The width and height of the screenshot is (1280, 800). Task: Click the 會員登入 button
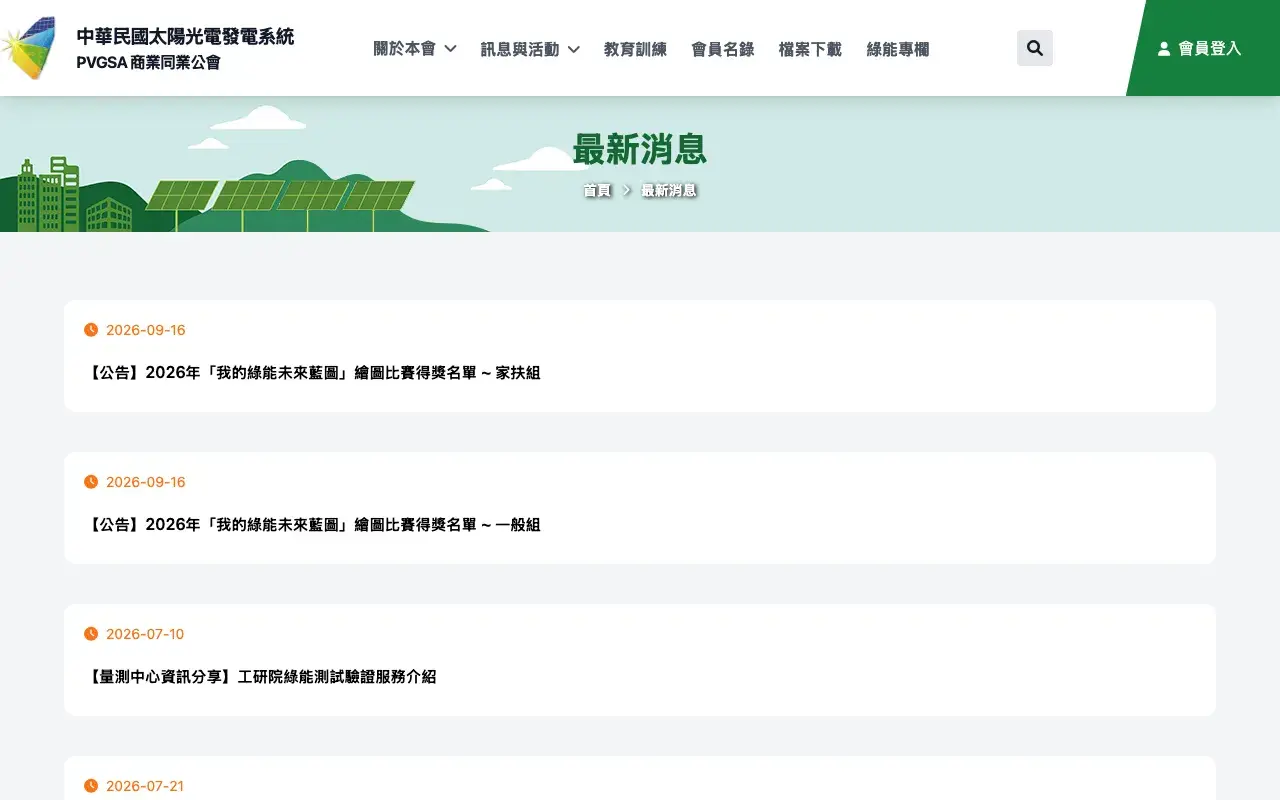pyautogui.click(x=1203, y=48)
